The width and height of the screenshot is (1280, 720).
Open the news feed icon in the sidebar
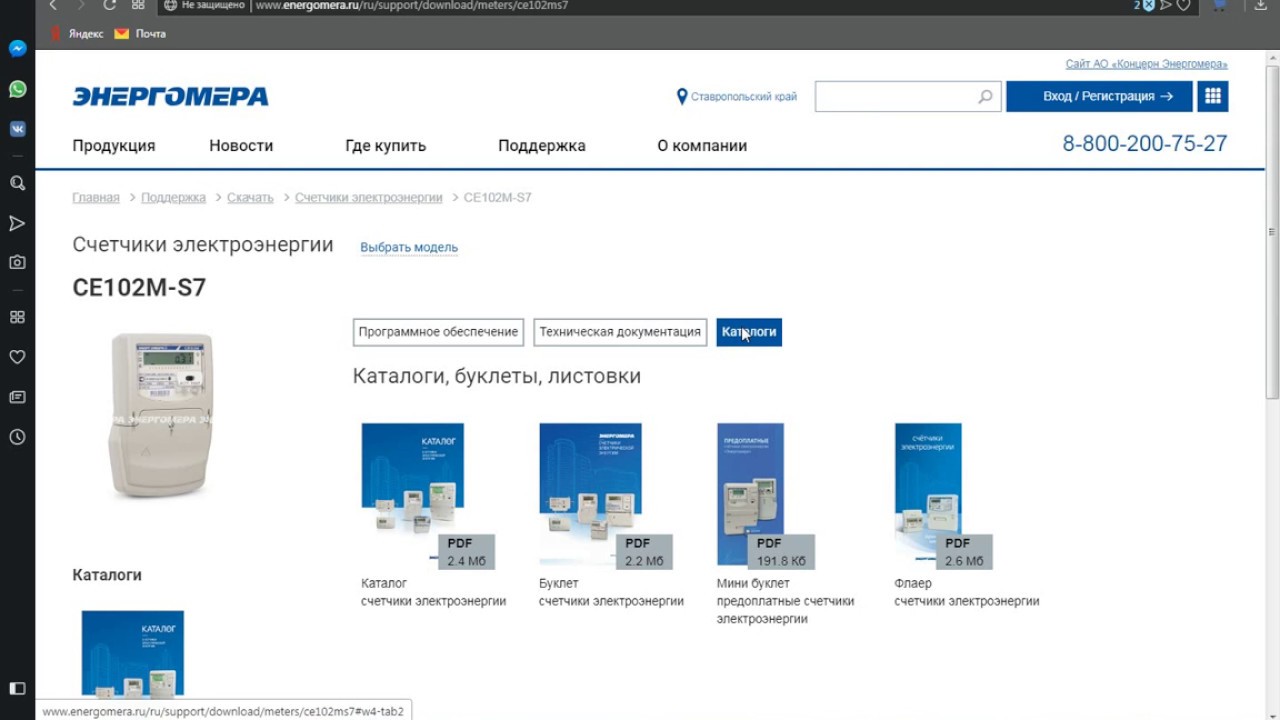tap(17, 397)
